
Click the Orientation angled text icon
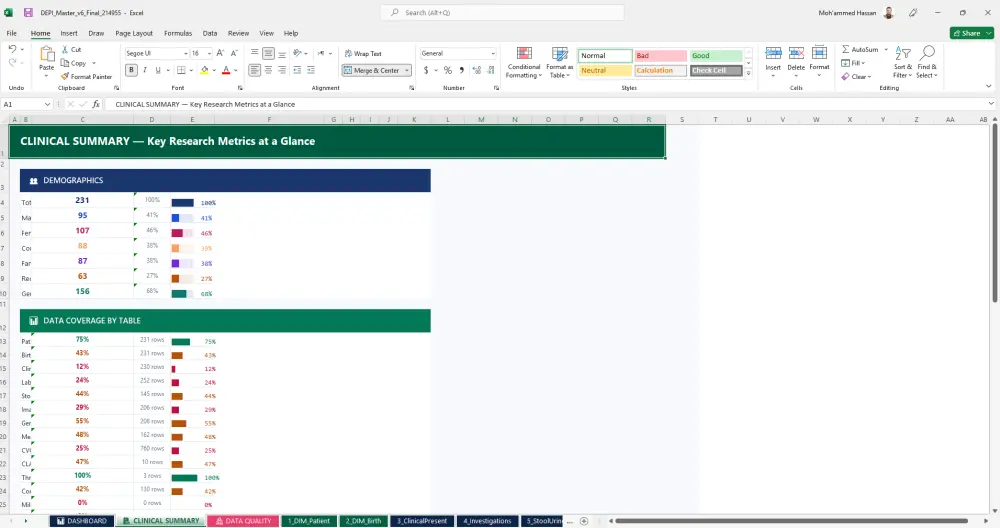(297, 54)
